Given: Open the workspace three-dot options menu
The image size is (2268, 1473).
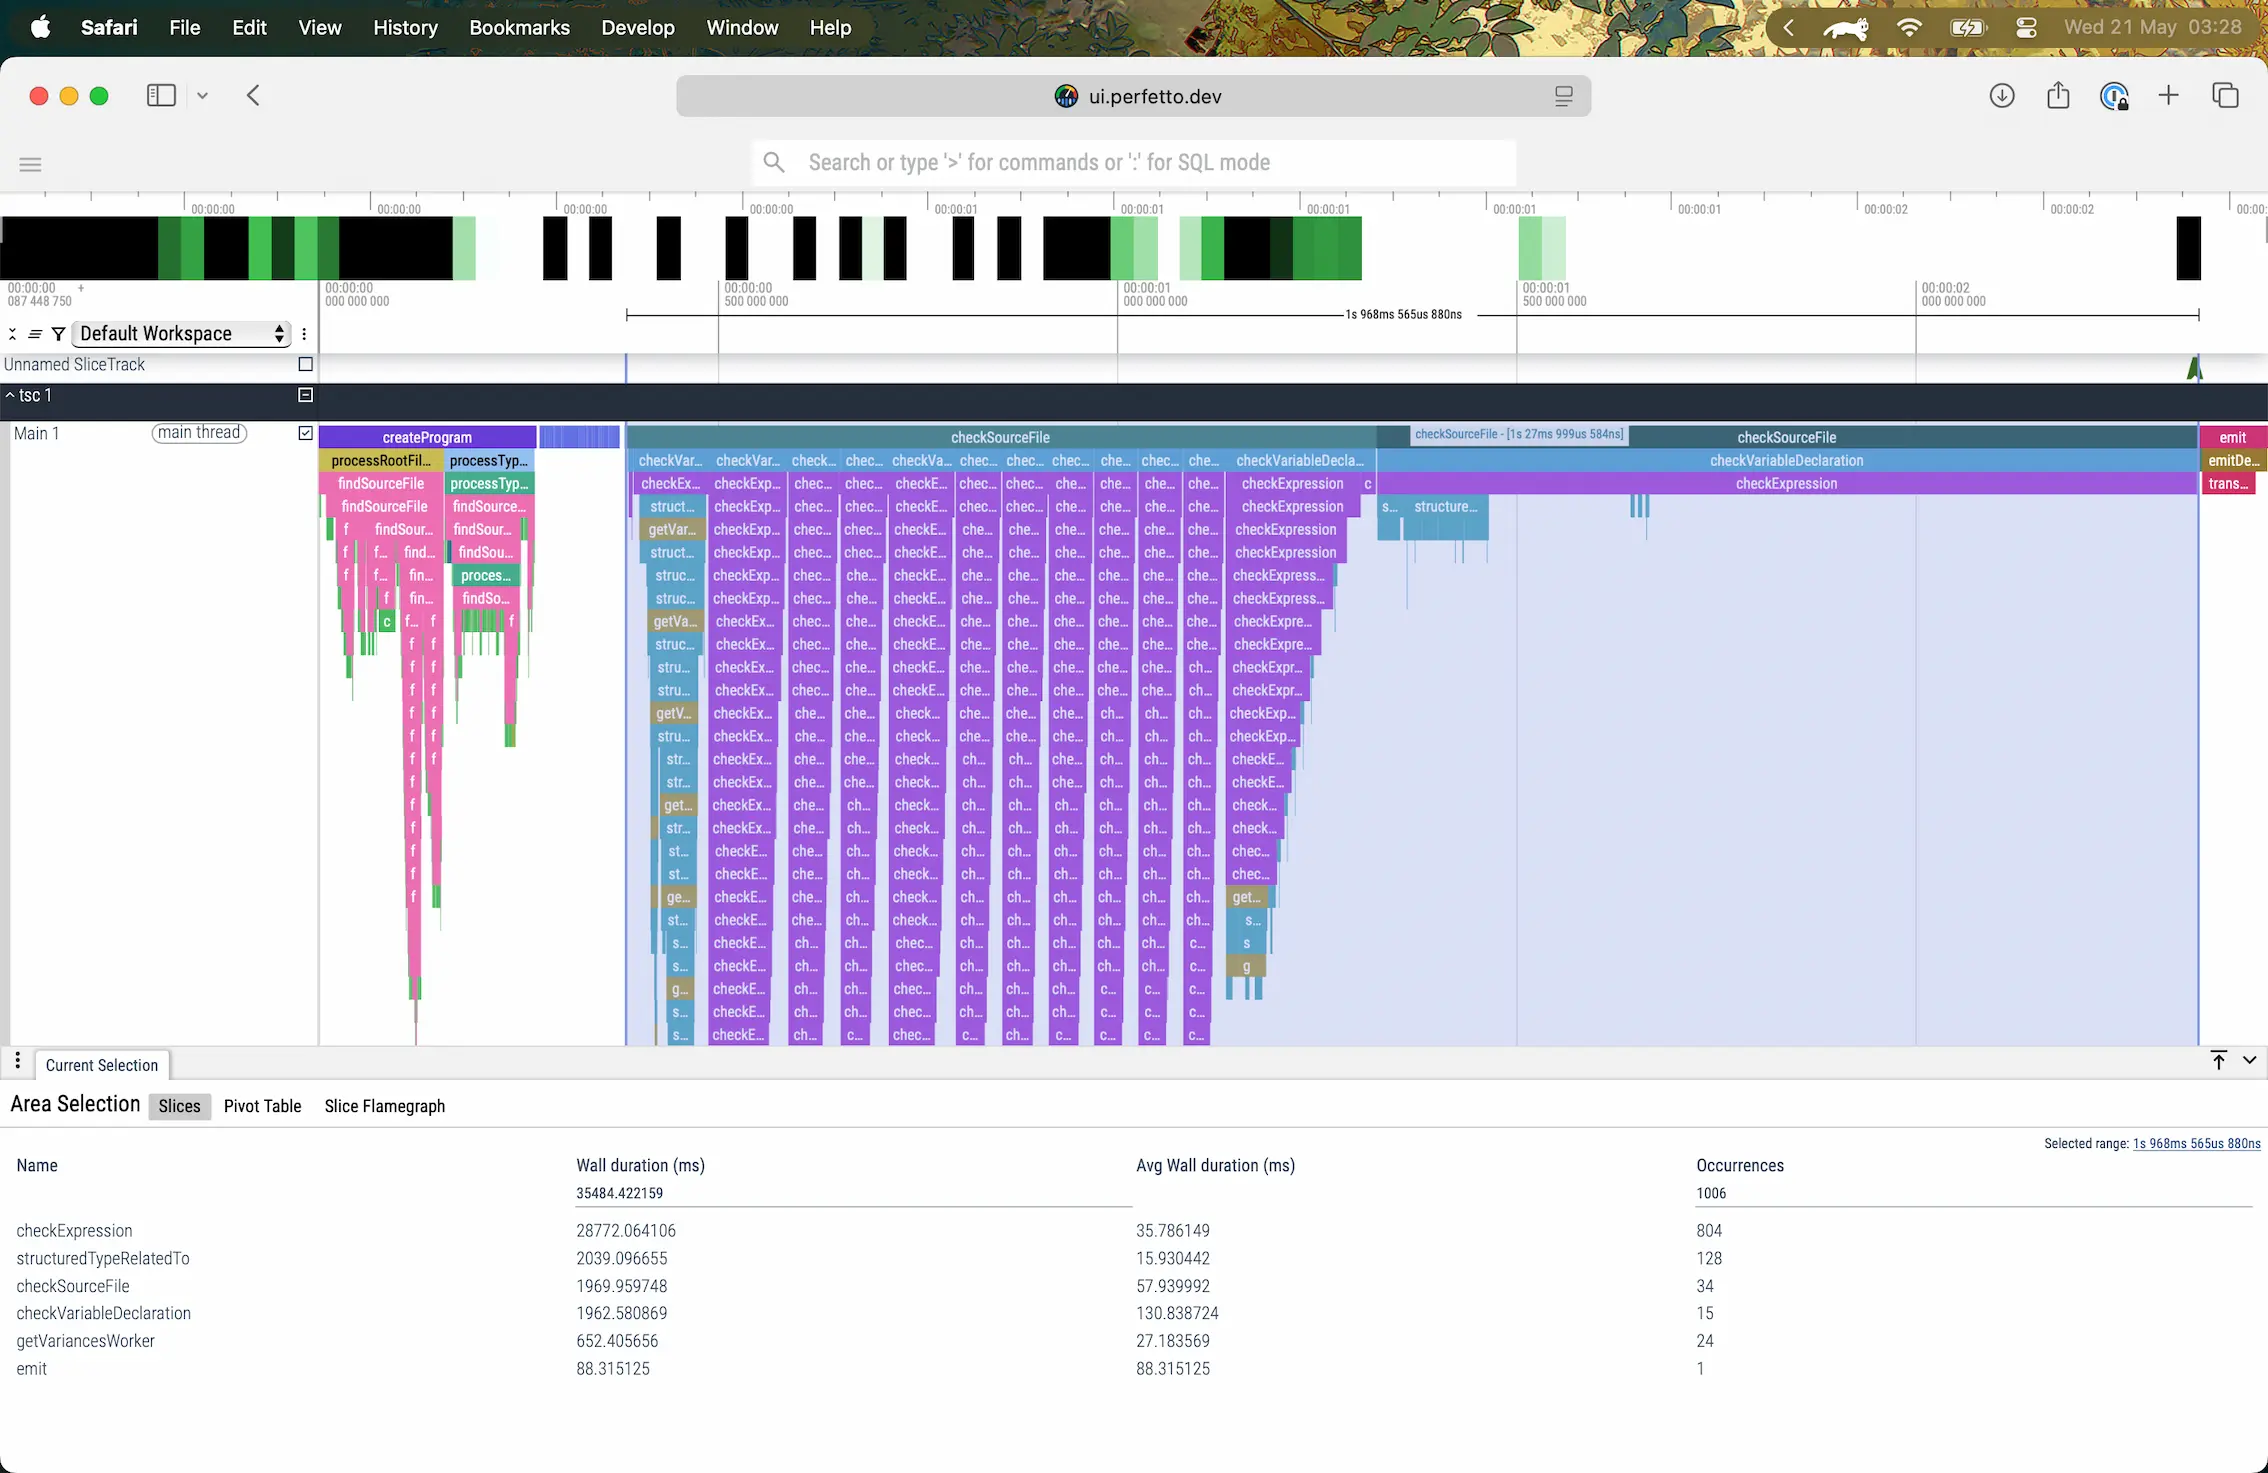Looking at the screenshot, I should 304,334.
